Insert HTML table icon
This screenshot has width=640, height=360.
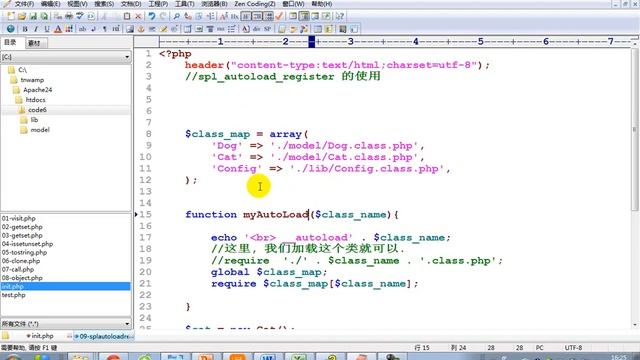tap(188, 29)
